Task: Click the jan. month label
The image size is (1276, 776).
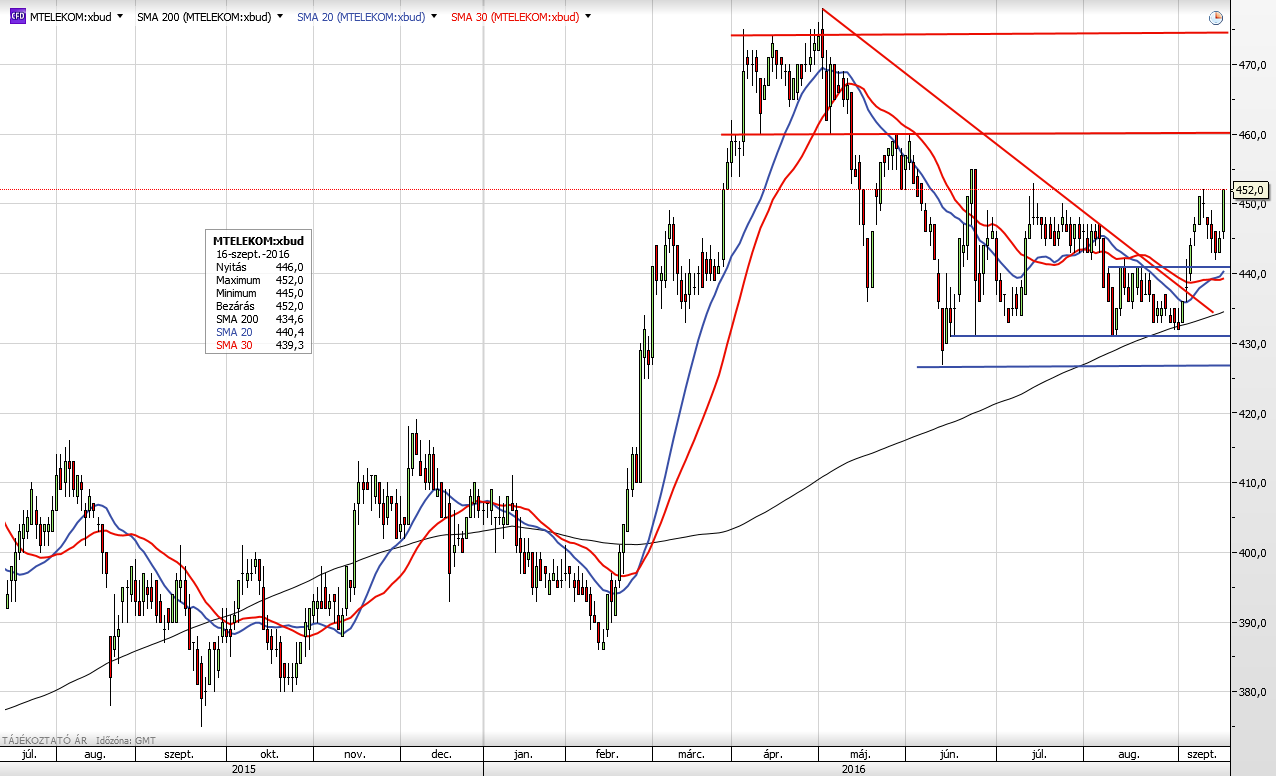Action: [x=524, y=754]
